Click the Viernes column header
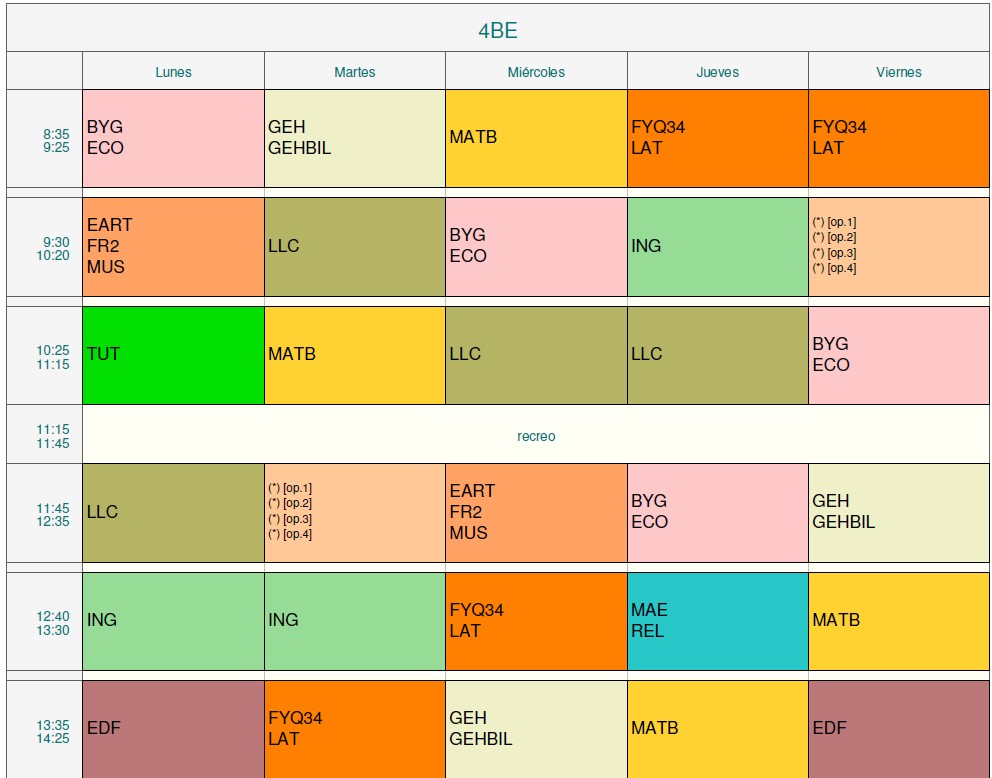The image size is (992, 778). pos(898,72)
